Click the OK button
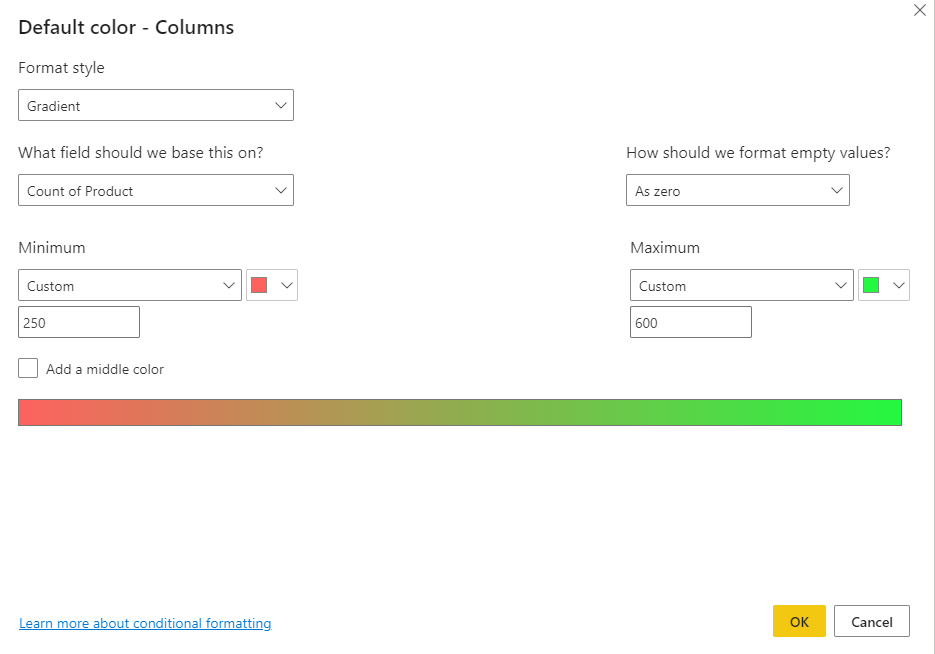The image size is (935, 654). (799, 621)
